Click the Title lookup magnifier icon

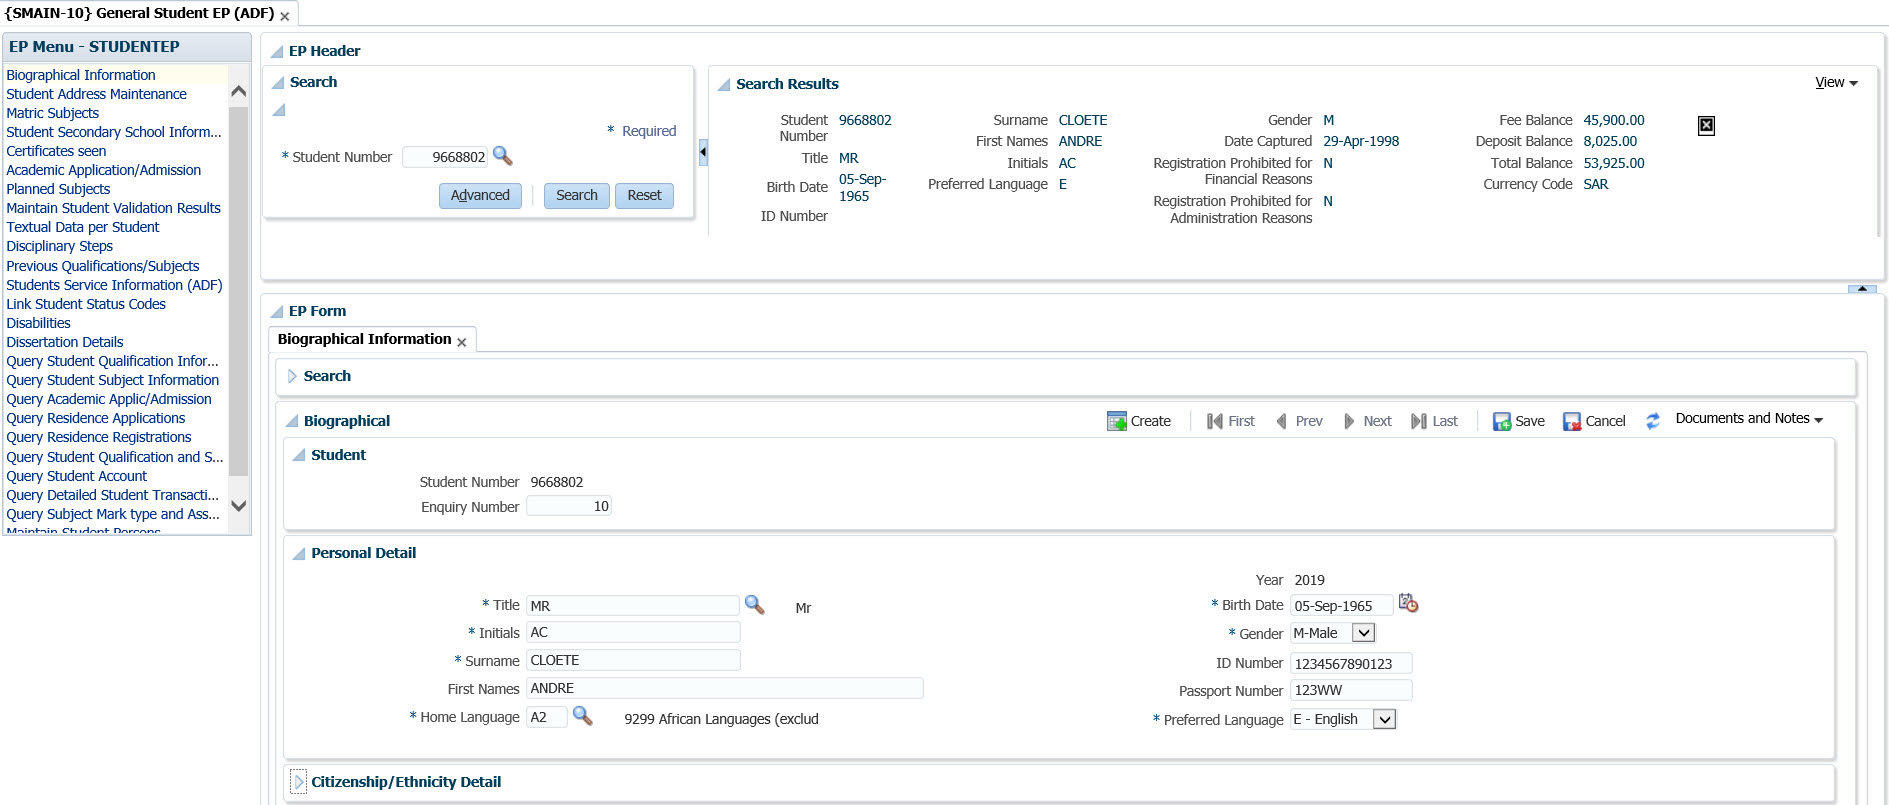tap(755, 605)
